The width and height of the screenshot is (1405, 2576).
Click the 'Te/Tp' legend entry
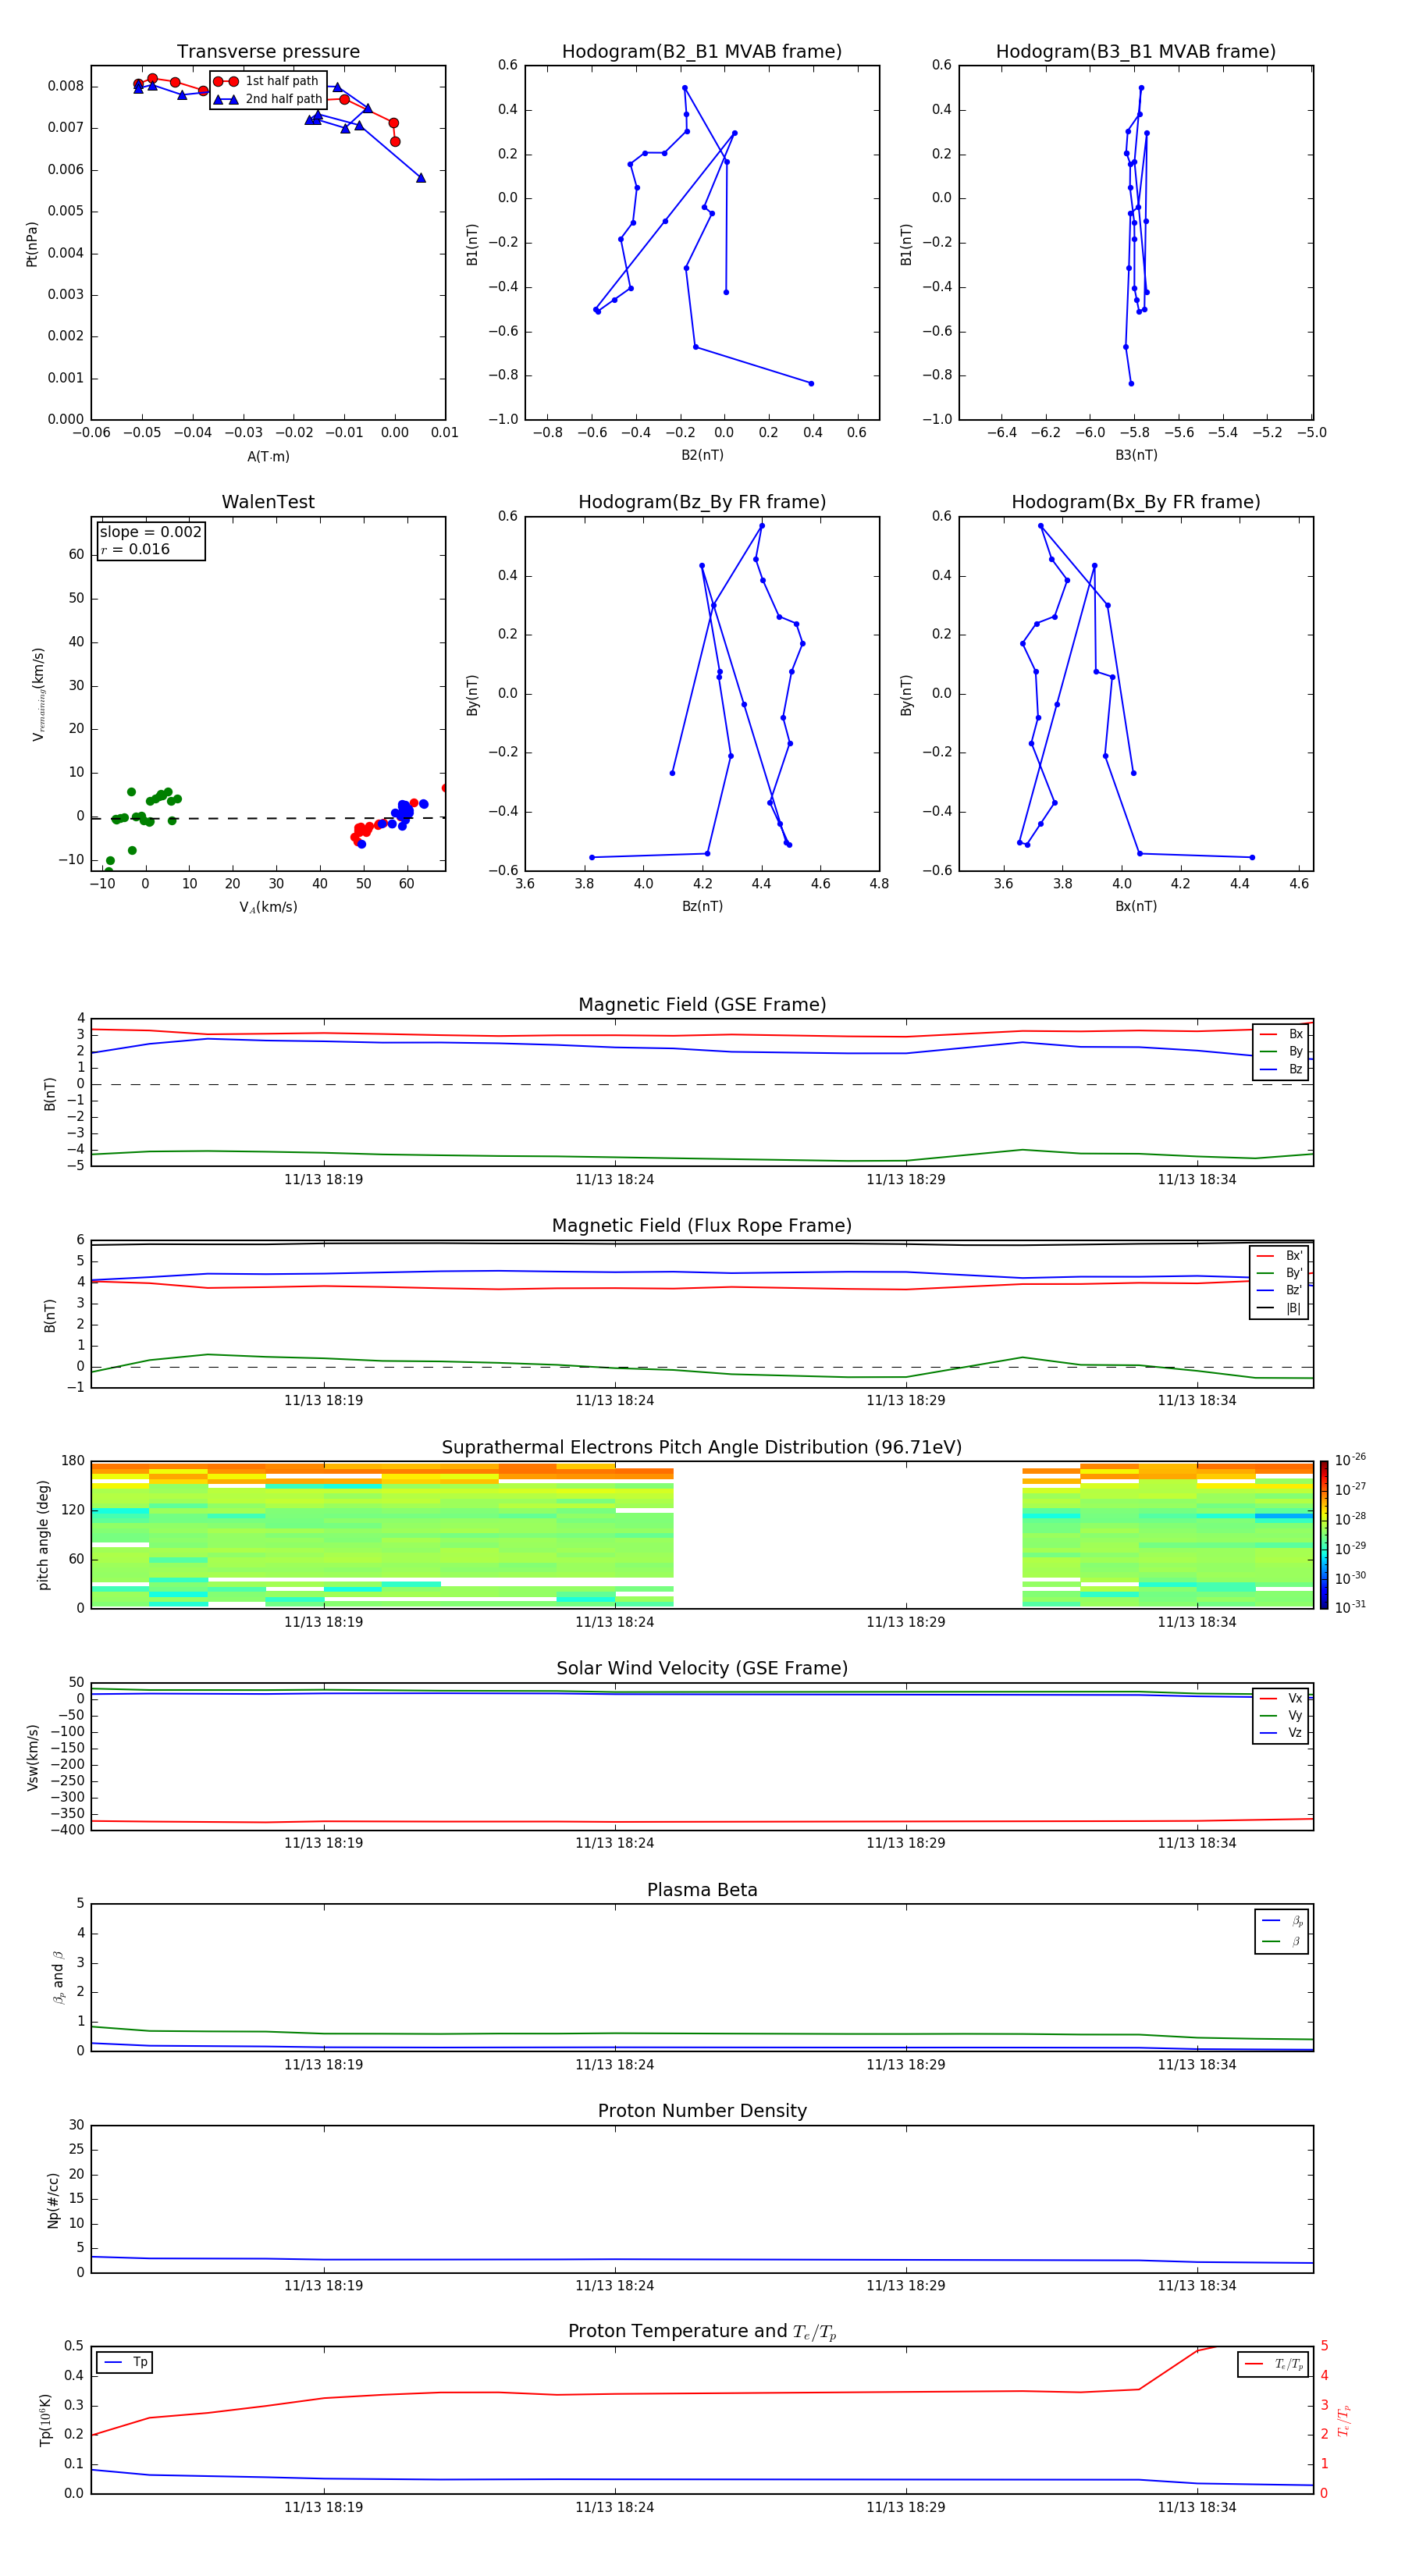point(1273,2365)
